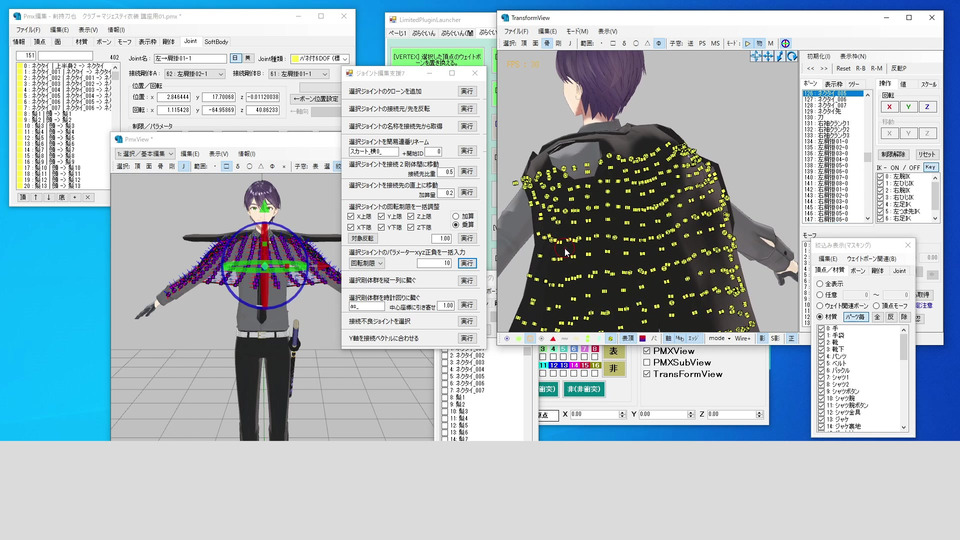The width and height of the screenshot is (960, 540).
Task: Toggle J joint selection in PmxView toolbar
Action: pos(184,166)
